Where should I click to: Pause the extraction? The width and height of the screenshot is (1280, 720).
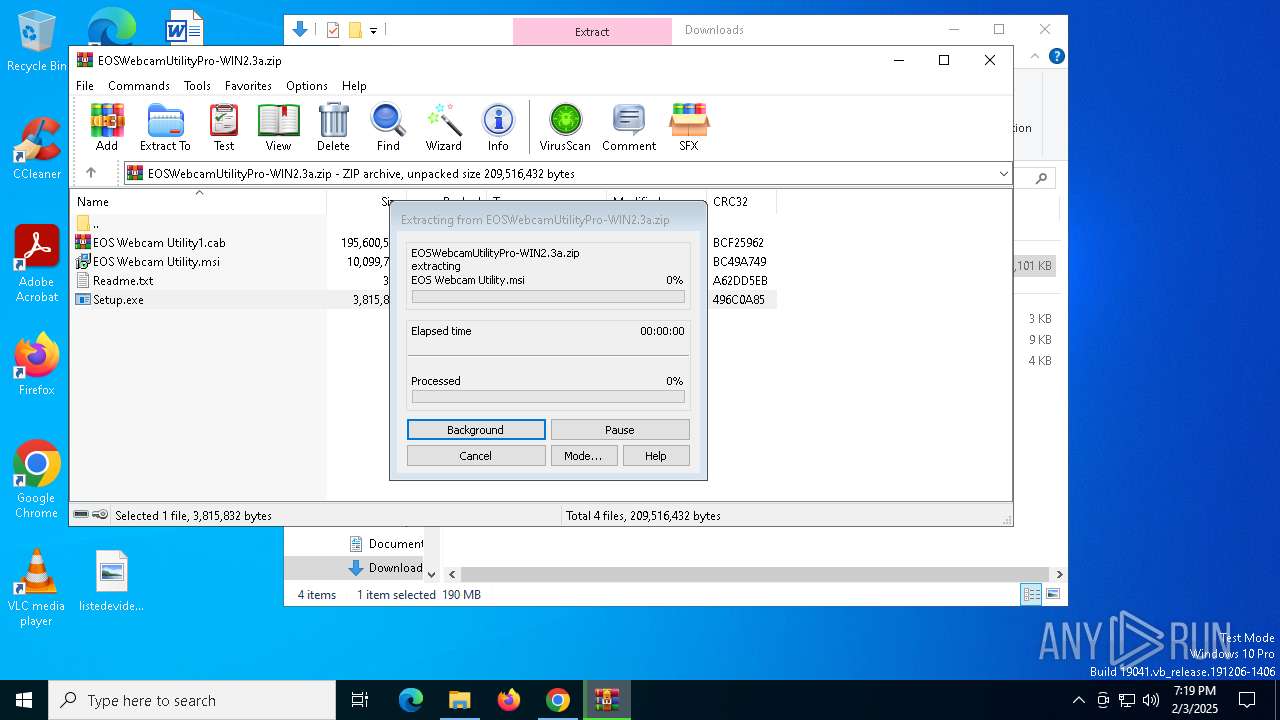coord(620,430)
